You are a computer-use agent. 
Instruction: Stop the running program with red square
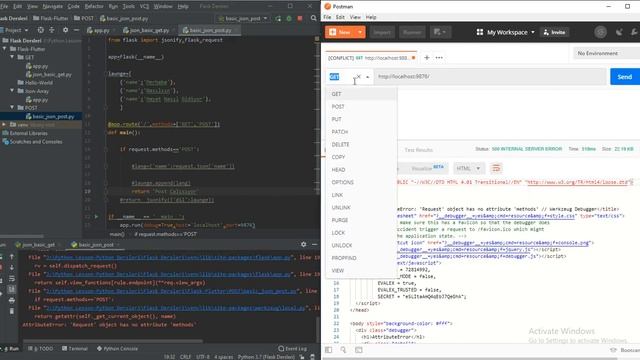(x=300, y=18)
